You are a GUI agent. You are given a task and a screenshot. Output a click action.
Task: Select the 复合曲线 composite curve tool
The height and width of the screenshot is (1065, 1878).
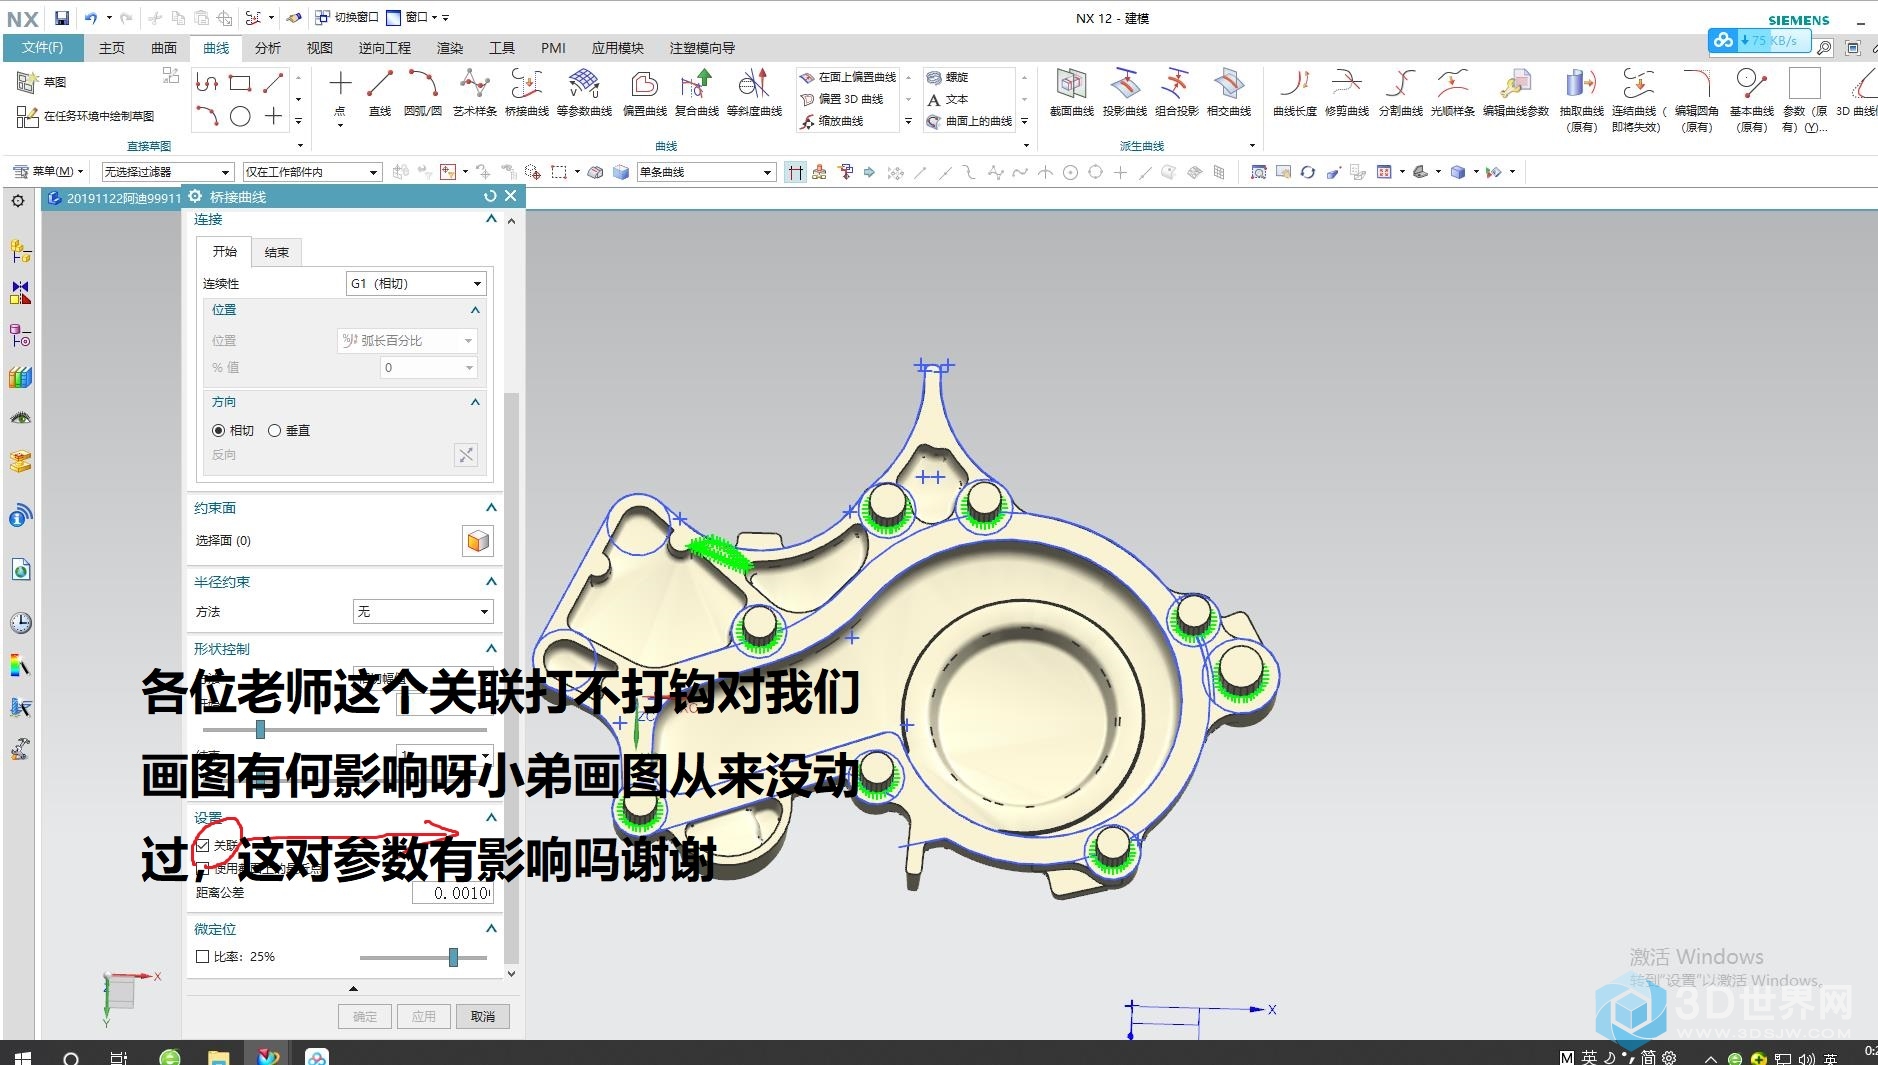pyautogui.click(x=696, y=92)
